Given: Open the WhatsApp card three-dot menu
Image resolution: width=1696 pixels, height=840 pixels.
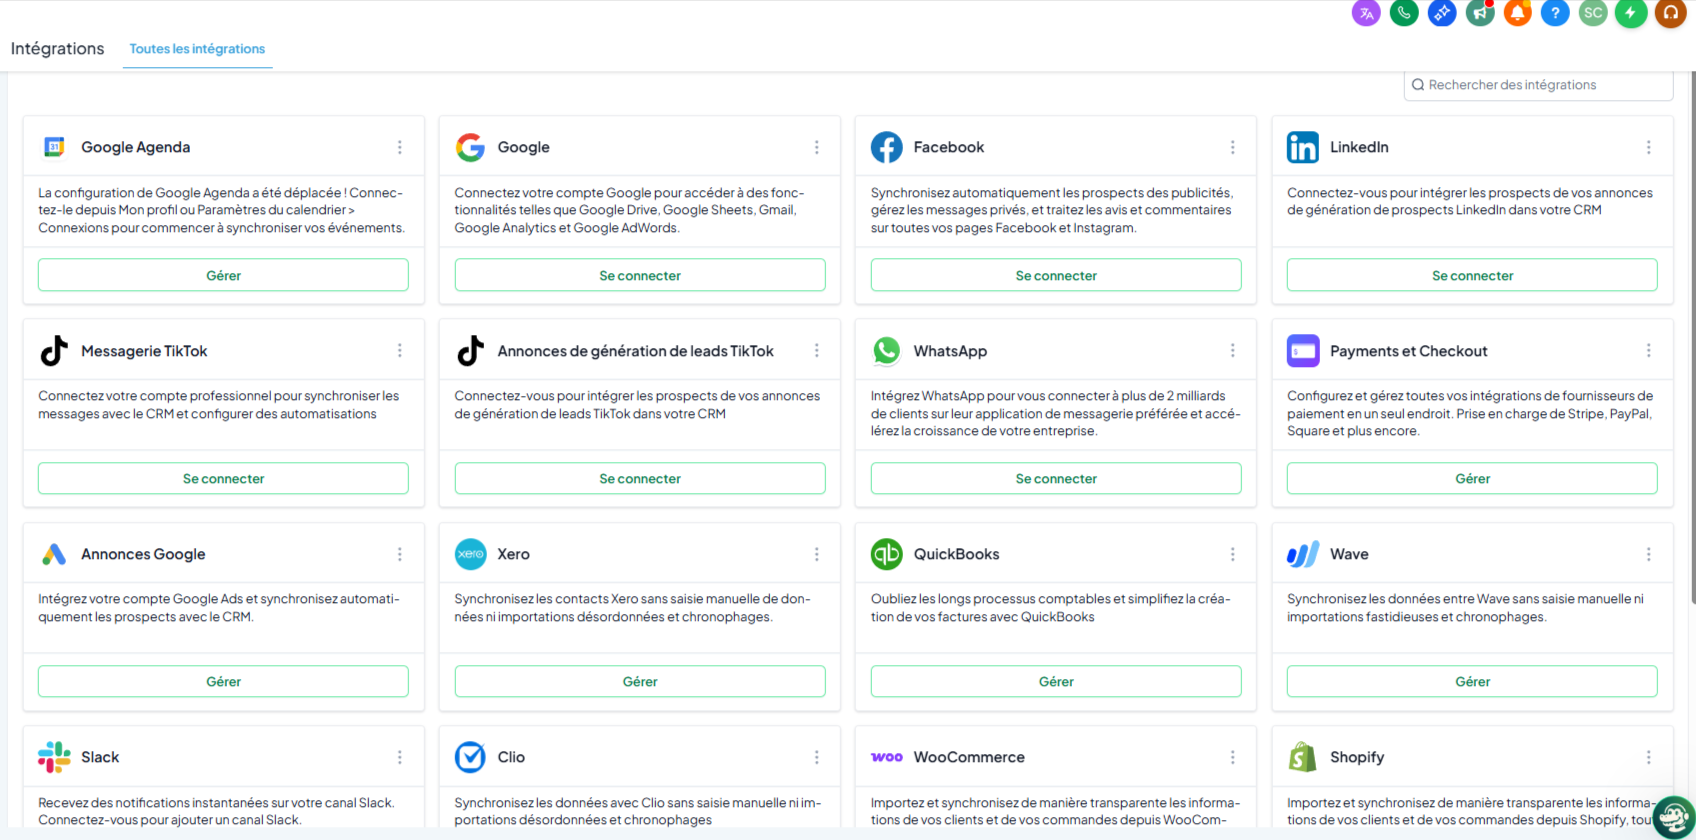Looking at the screenshot, I should 1232,351.
